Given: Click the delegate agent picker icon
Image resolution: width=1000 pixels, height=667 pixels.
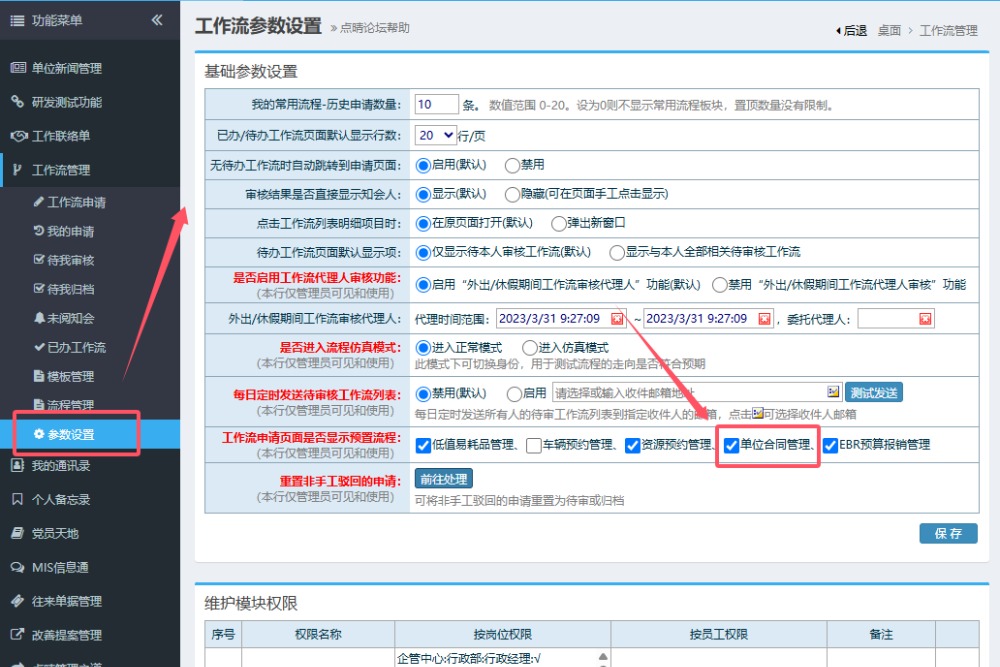Looking at the screenshot, I should point(926,319).
